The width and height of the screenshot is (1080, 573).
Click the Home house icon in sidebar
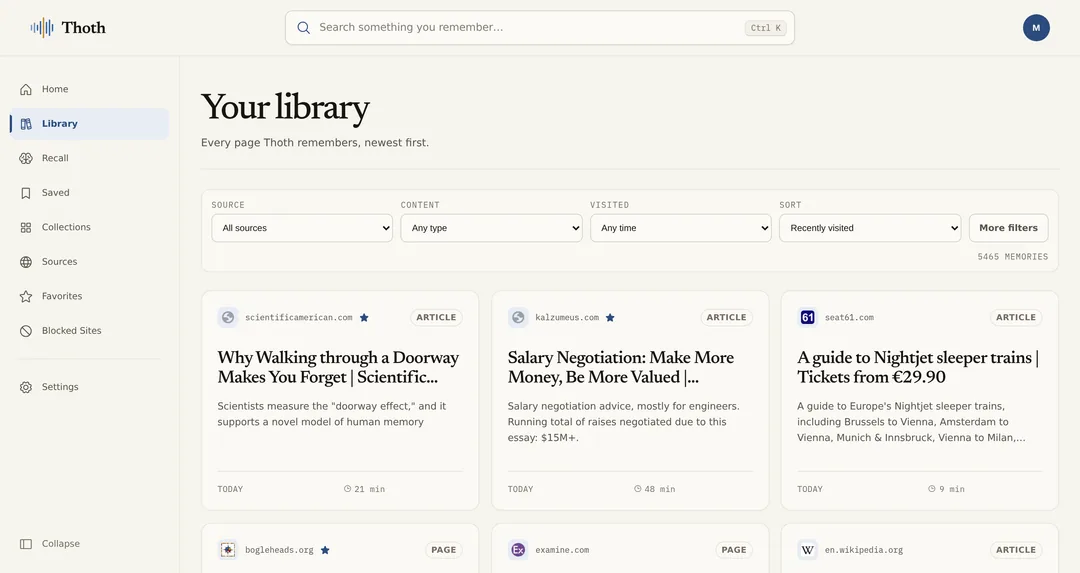tap(26, 90)
